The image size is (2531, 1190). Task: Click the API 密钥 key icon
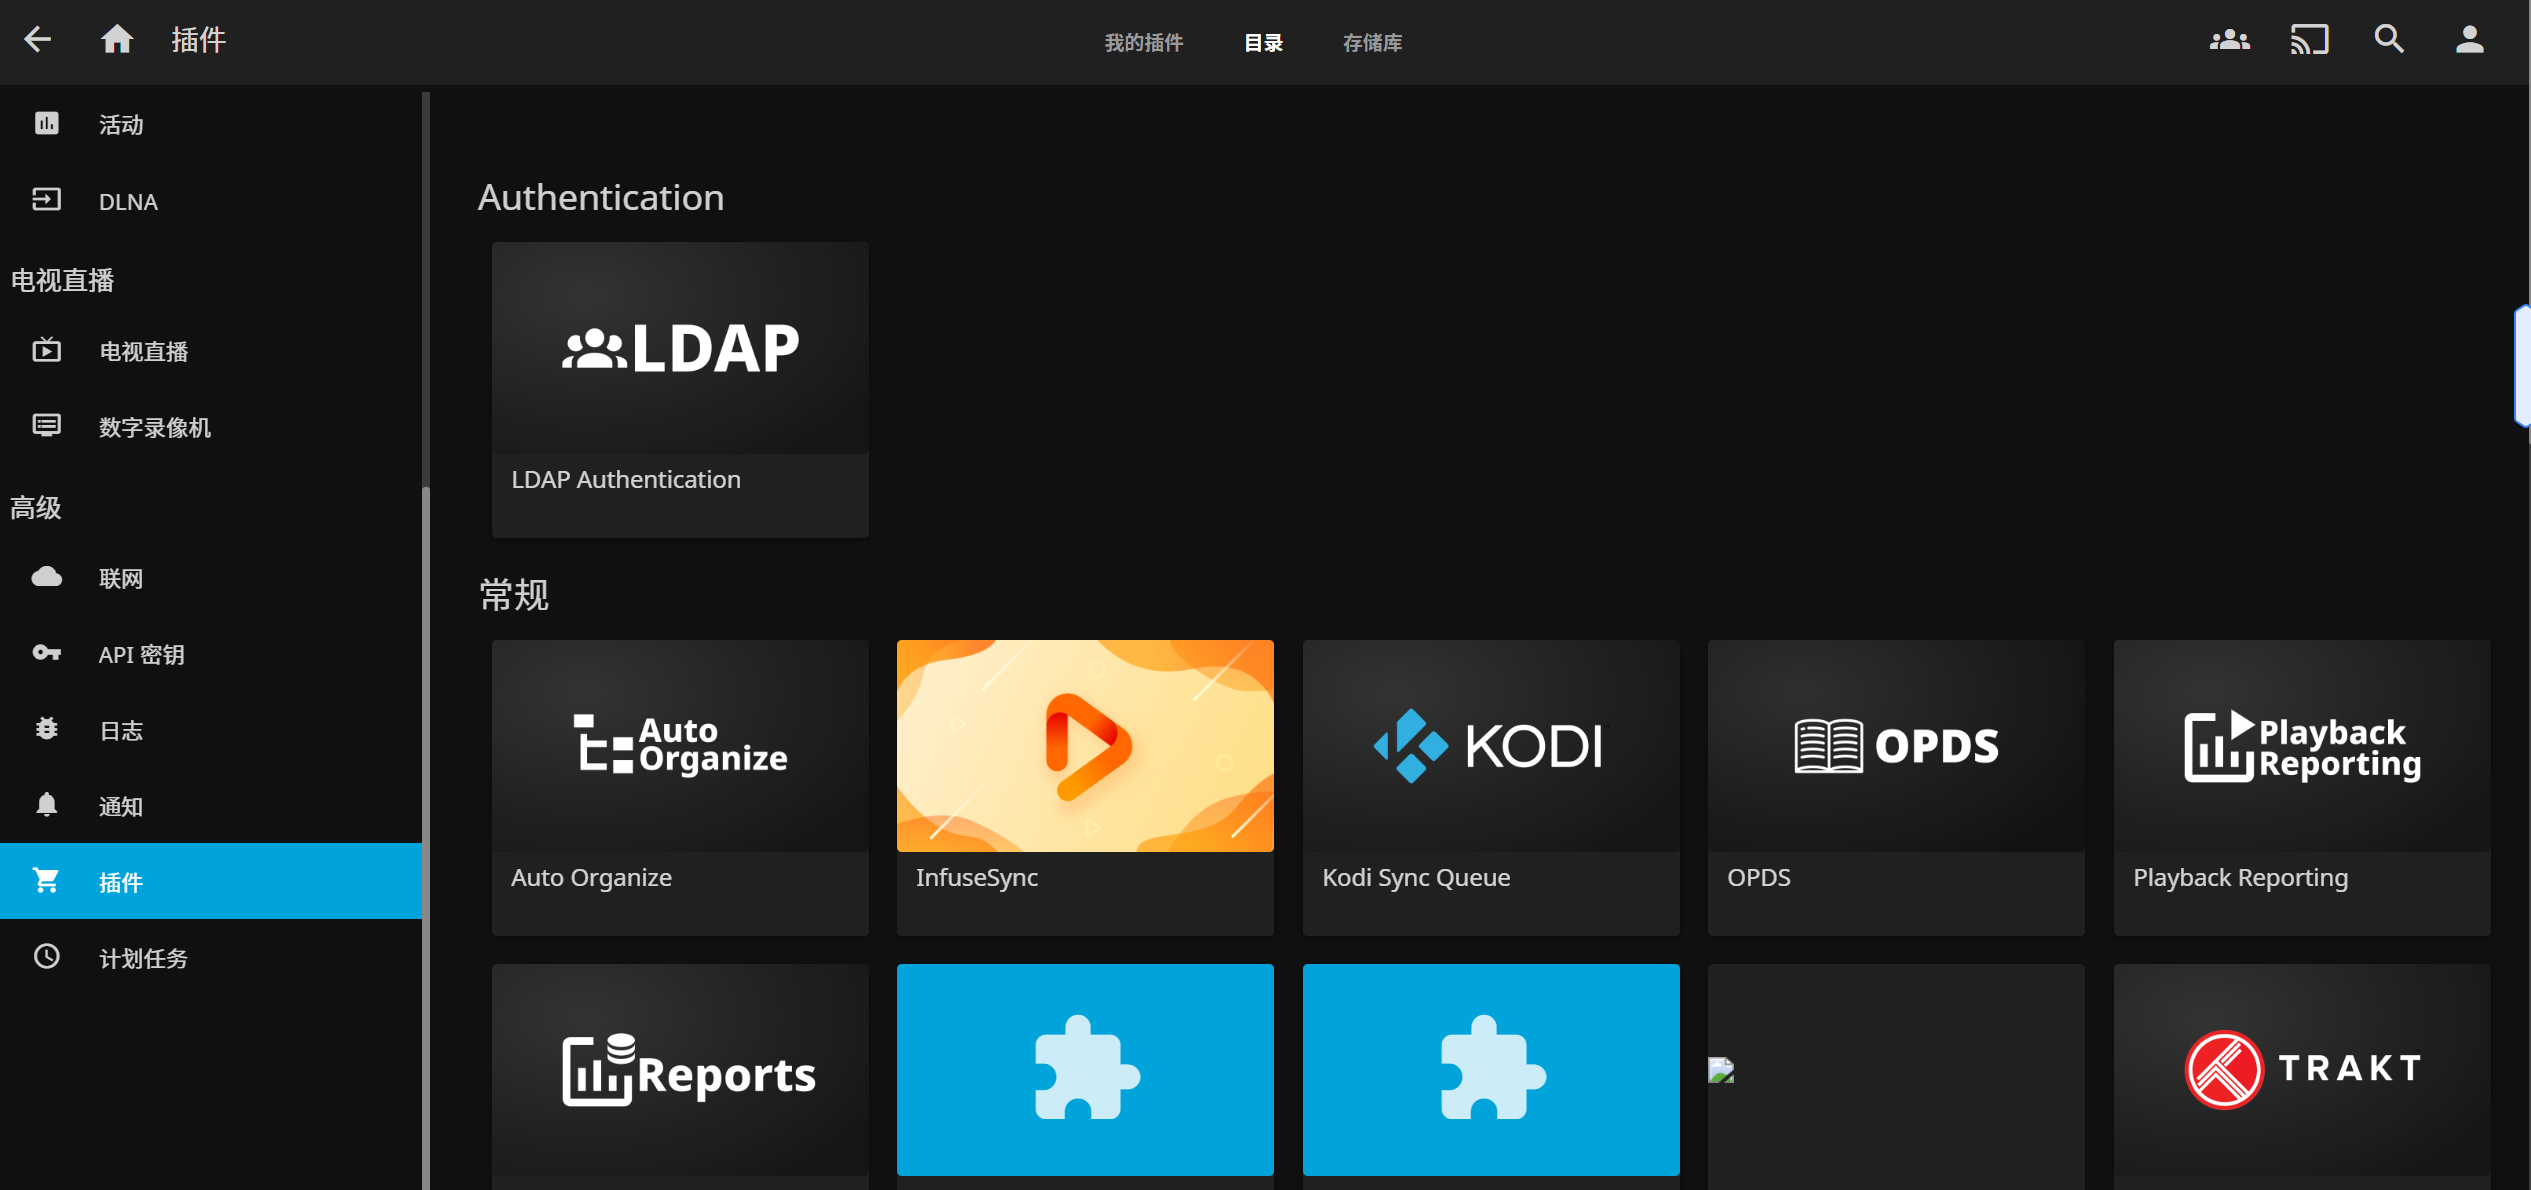[x=47, y=653]
